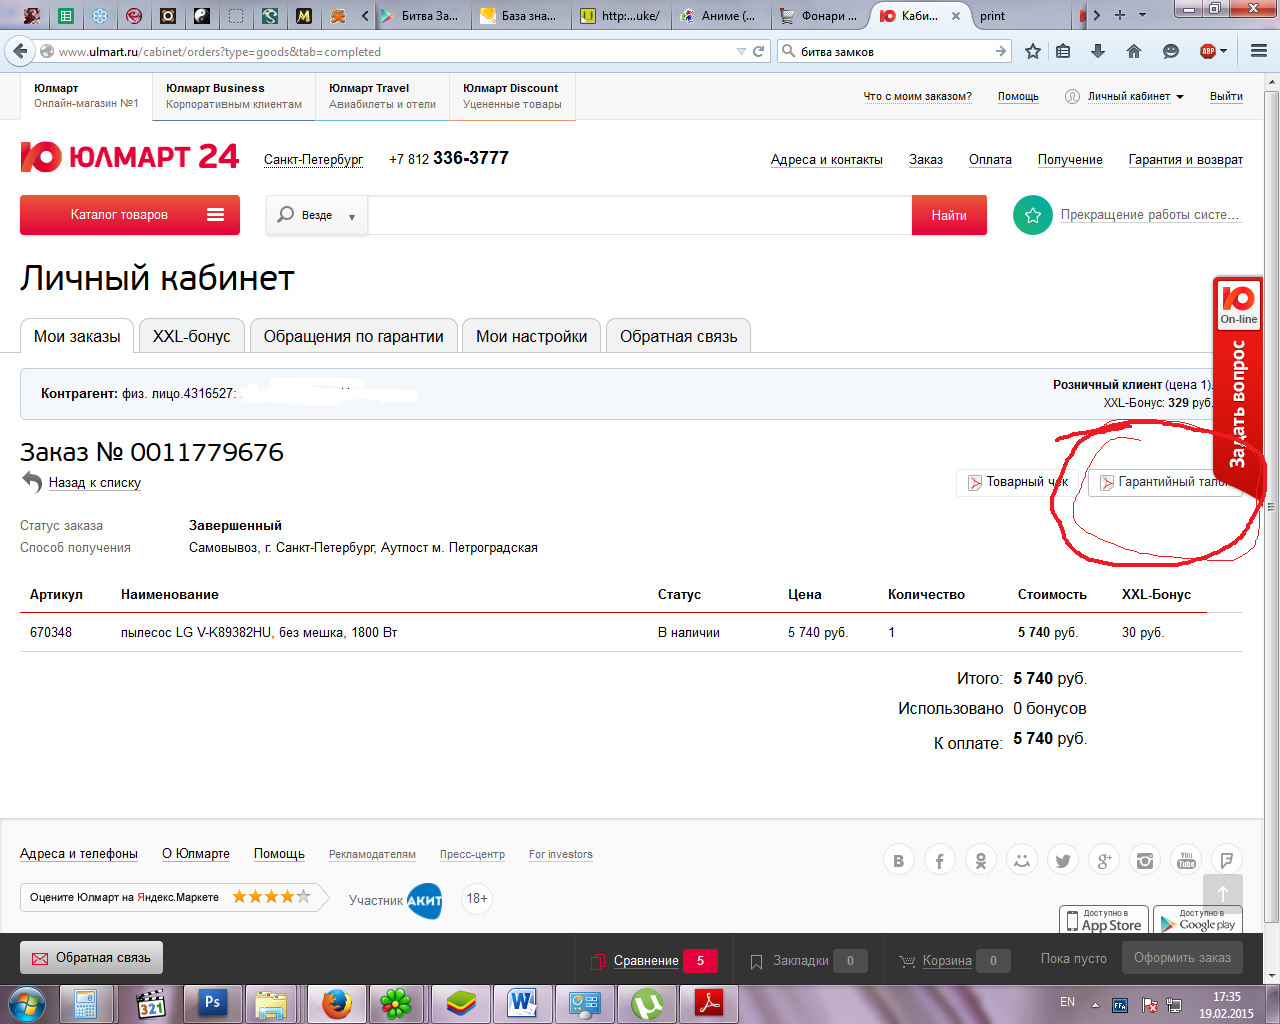Switch to Юлмарт Business section tab
The width and height of the screenshot is (1280, 1024).
(234, 96)
